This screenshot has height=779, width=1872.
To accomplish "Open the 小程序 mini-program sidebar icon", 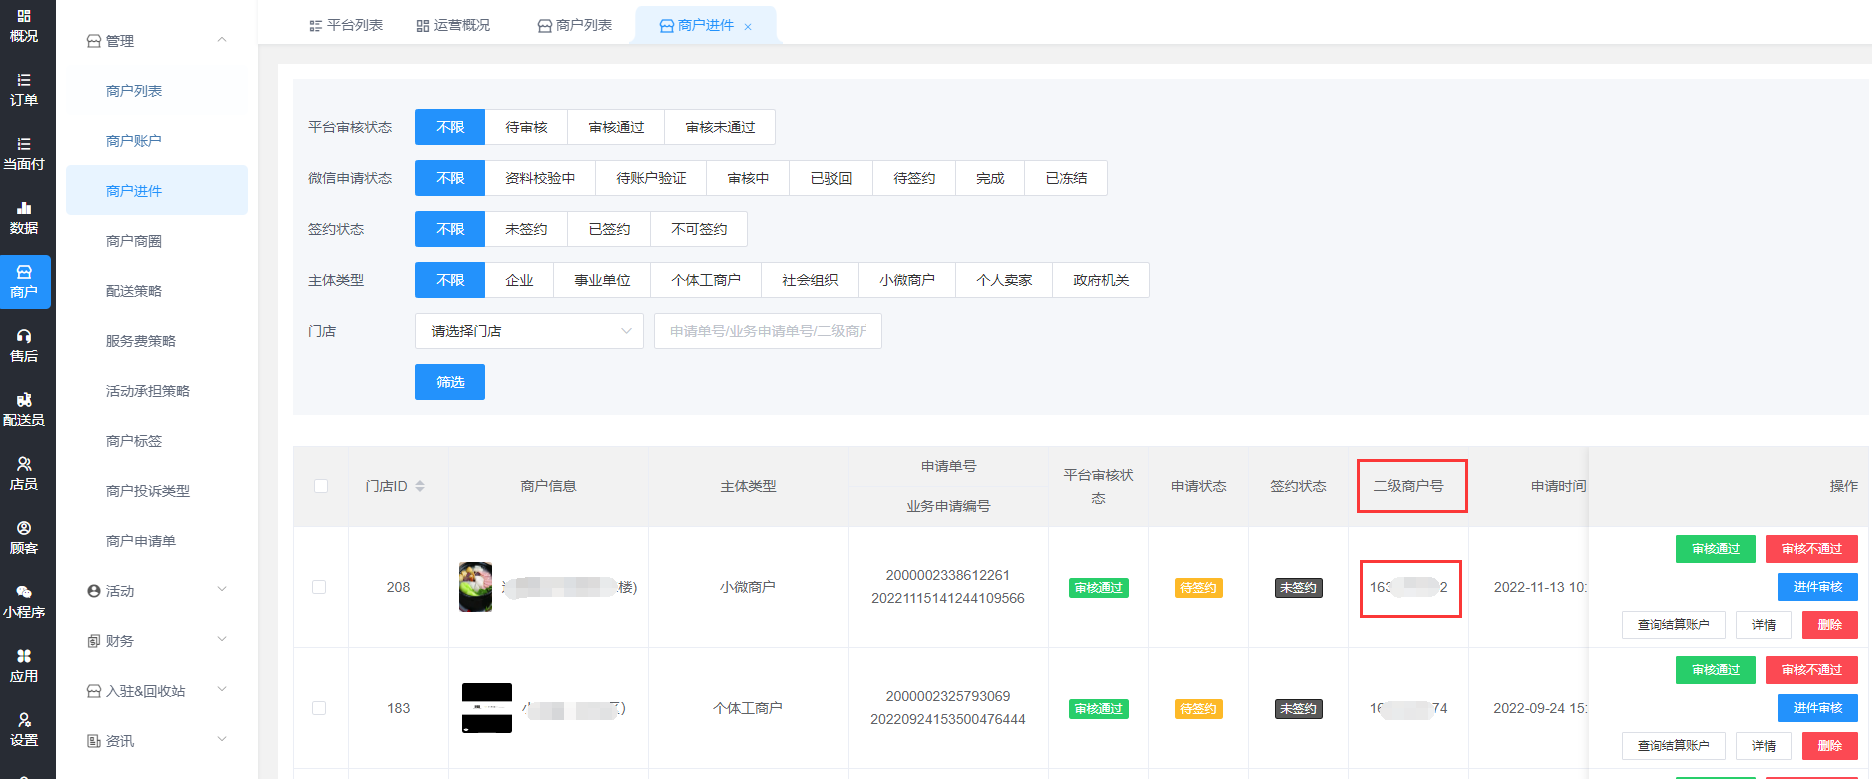I will (x=24, y=602).
